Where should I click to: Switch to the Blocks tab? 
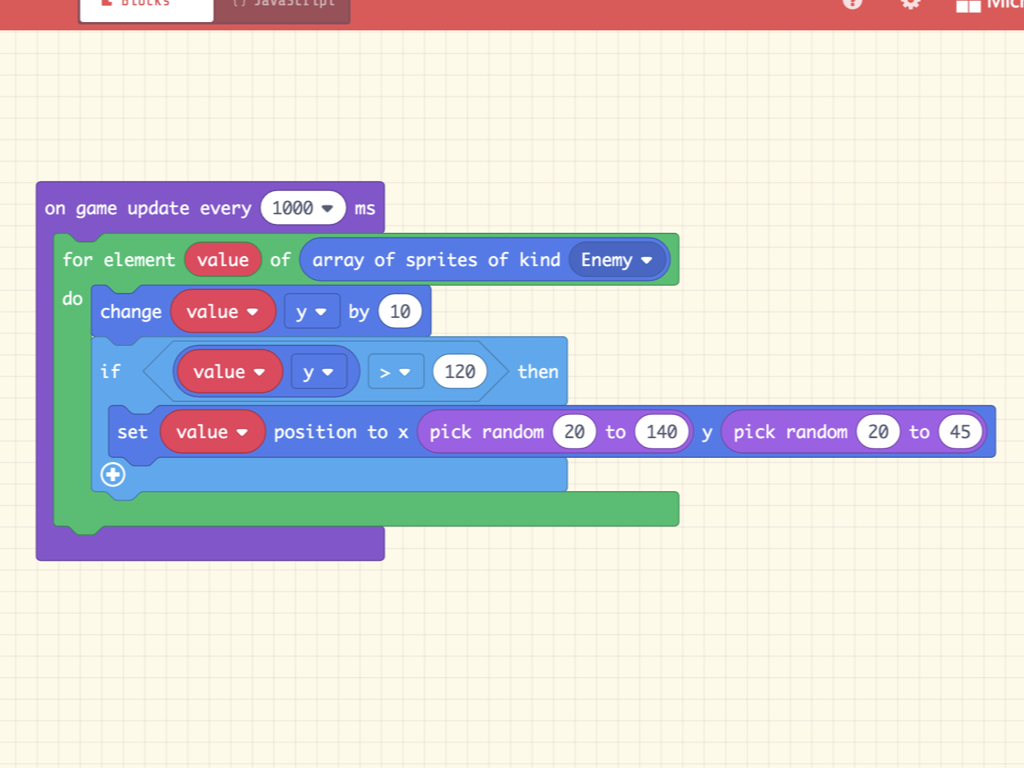[146, 8]
